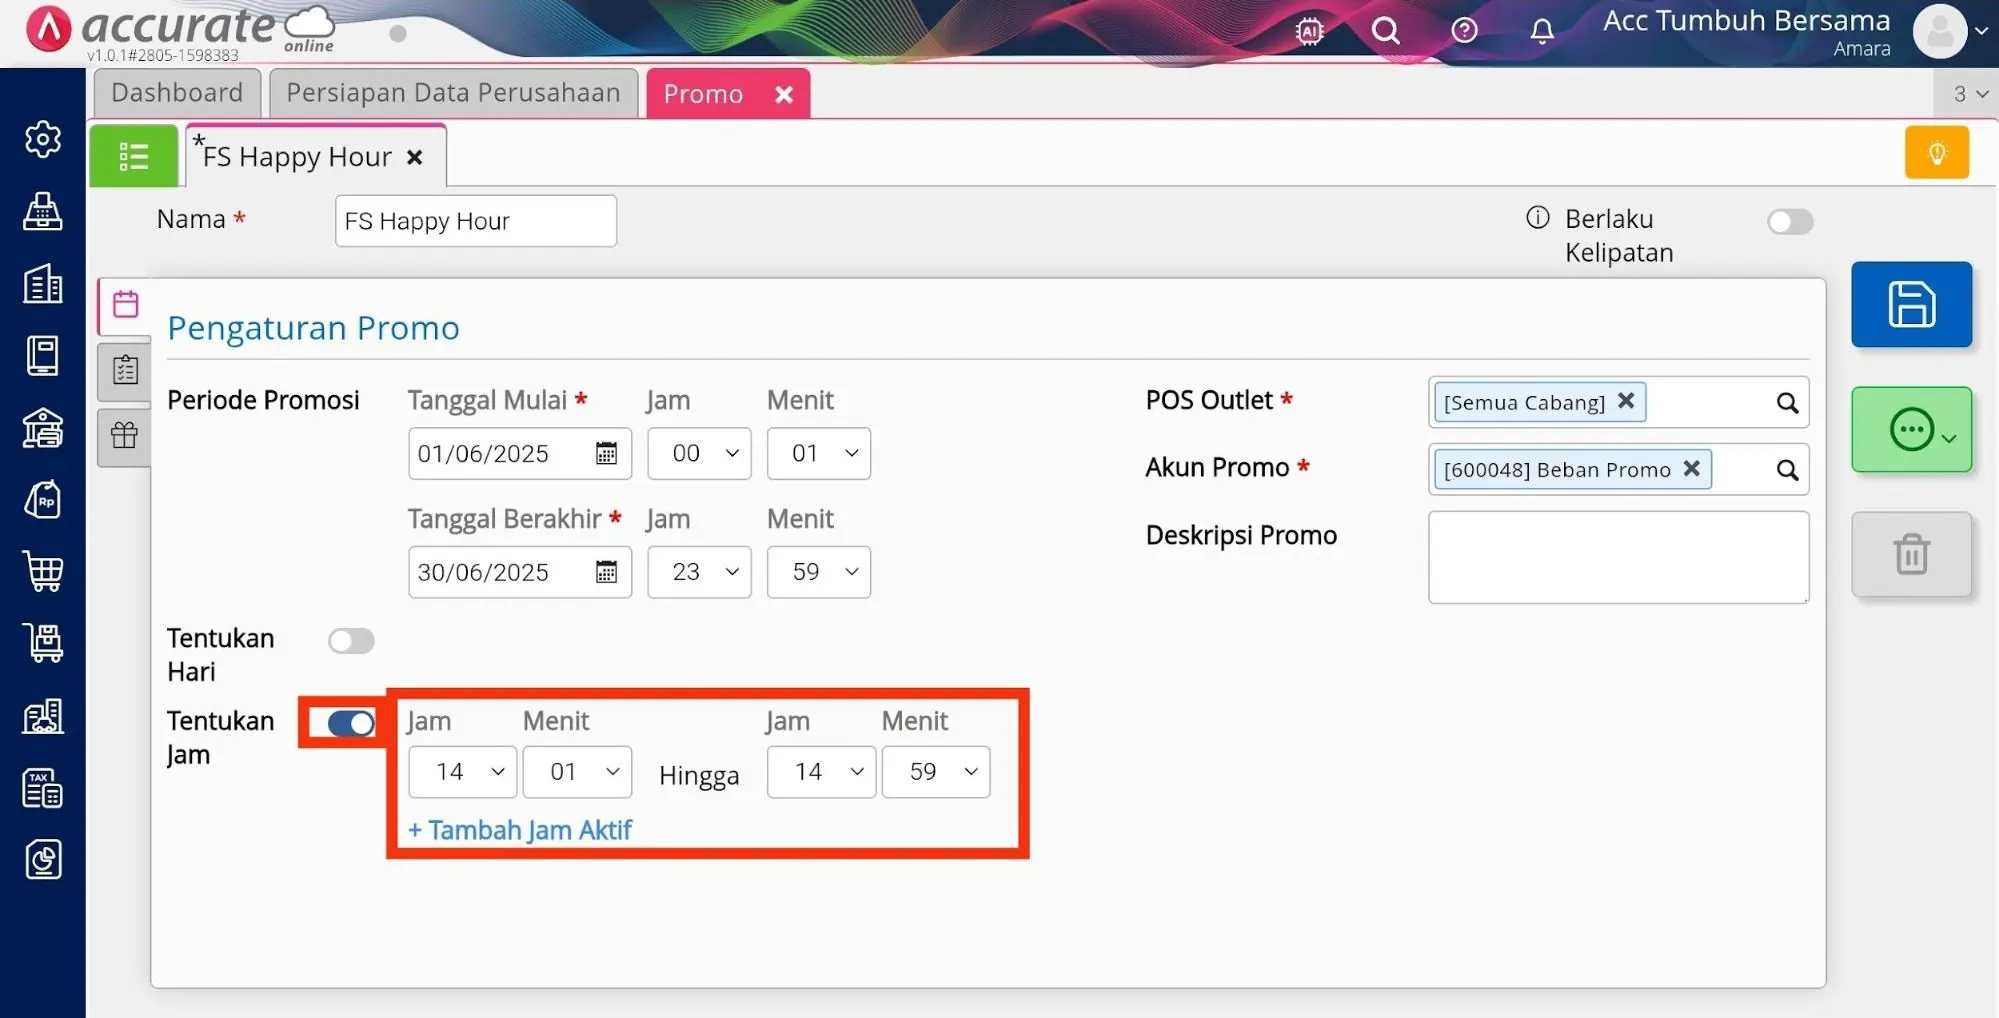This screenshot has width=1999, height=1018.
Task: Open the TAX module in sidebar
Action: click(43, 789)
